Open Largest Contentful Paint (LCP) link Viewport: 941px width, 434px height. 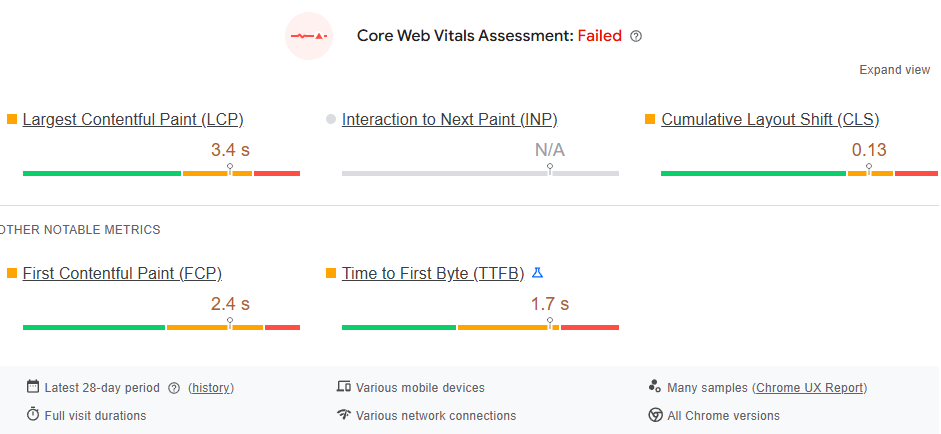coord(133,120)
